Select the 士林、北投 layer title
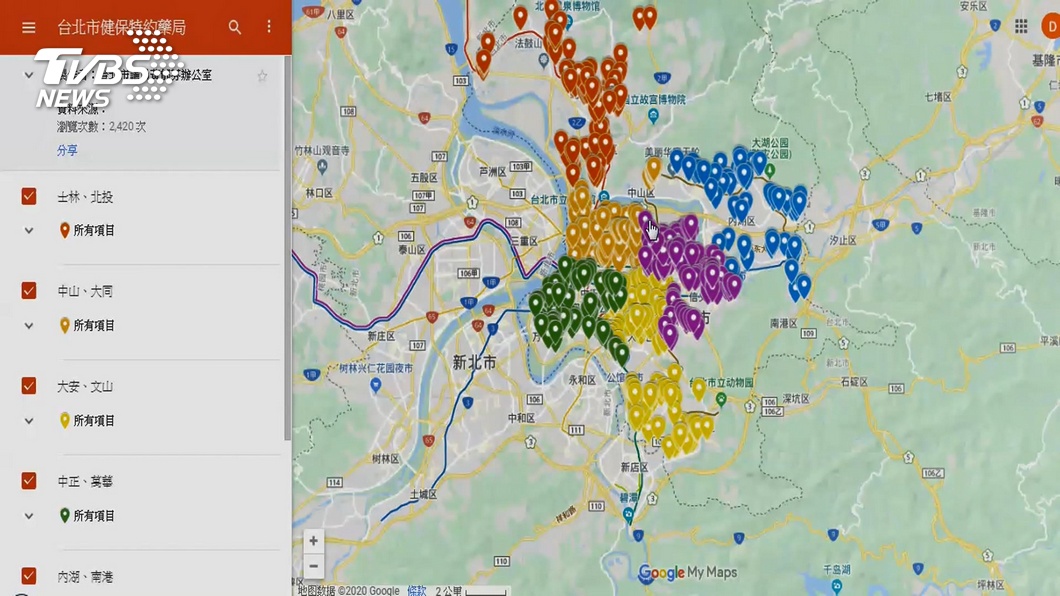The height and width of the screenshot is (596, 1060). pos(85,197)
